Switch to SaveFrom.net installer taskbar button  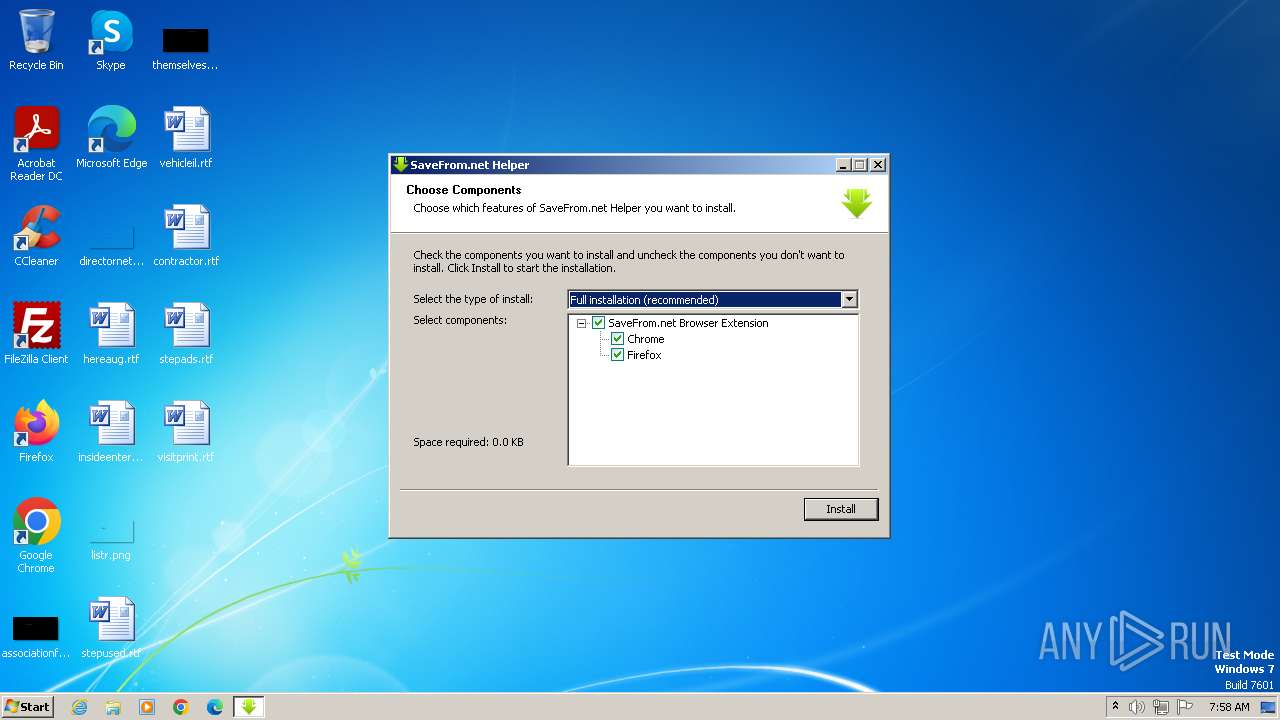click(249, 707)
